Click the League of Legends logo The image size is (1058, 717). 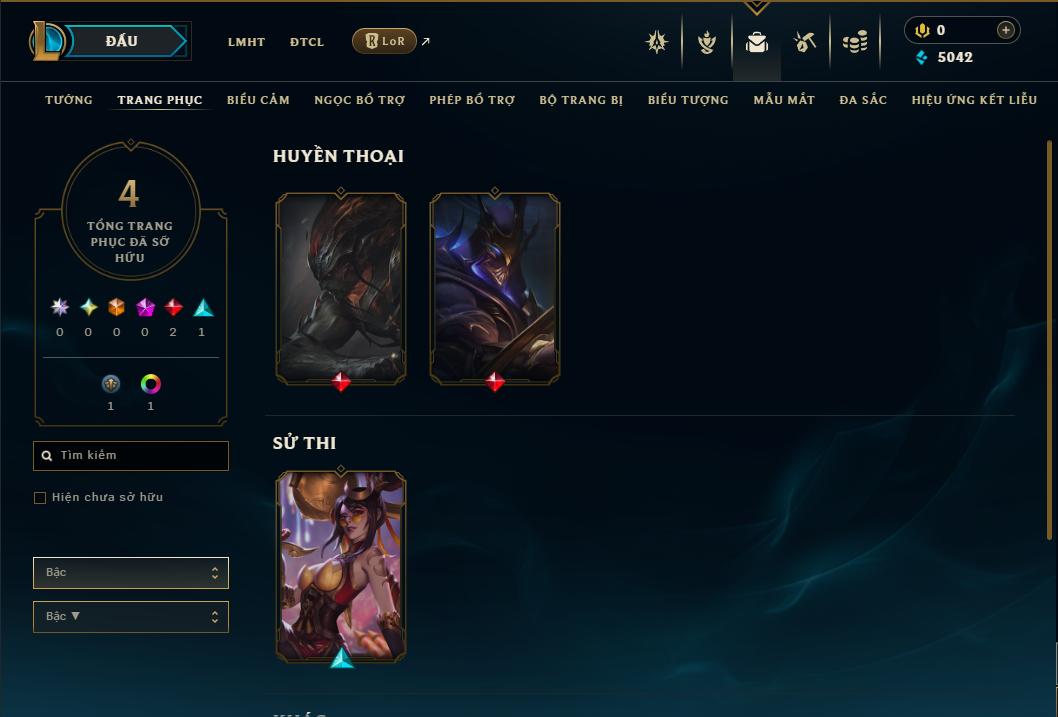point(46,40)
